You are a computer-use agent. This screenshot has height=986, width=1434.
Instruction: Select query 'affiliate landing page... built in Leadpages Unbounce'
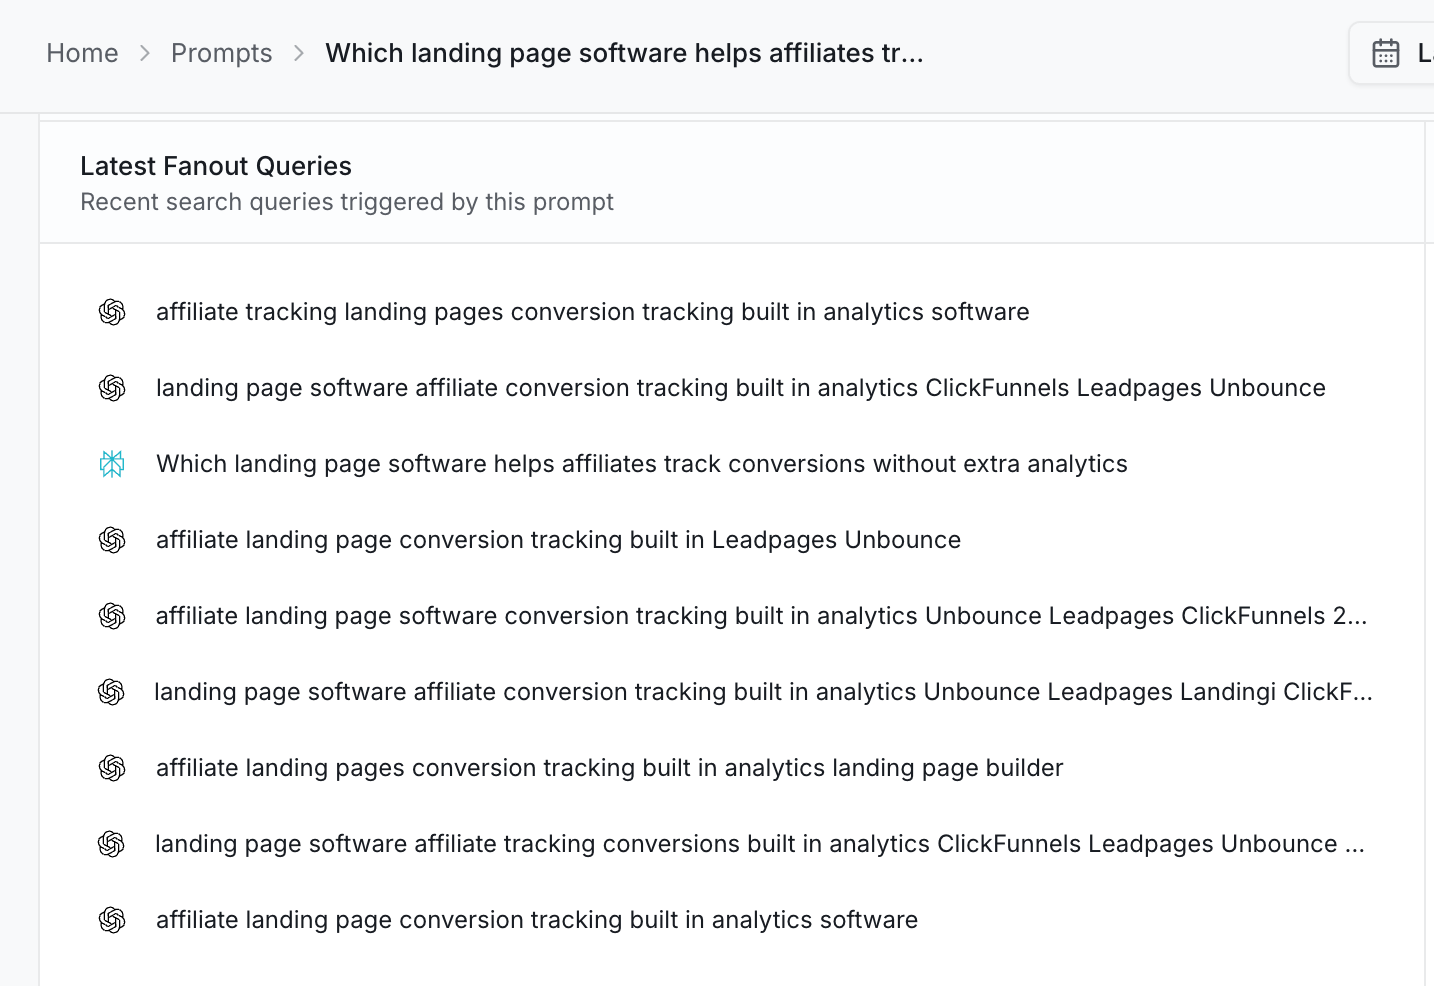[558, 540]
